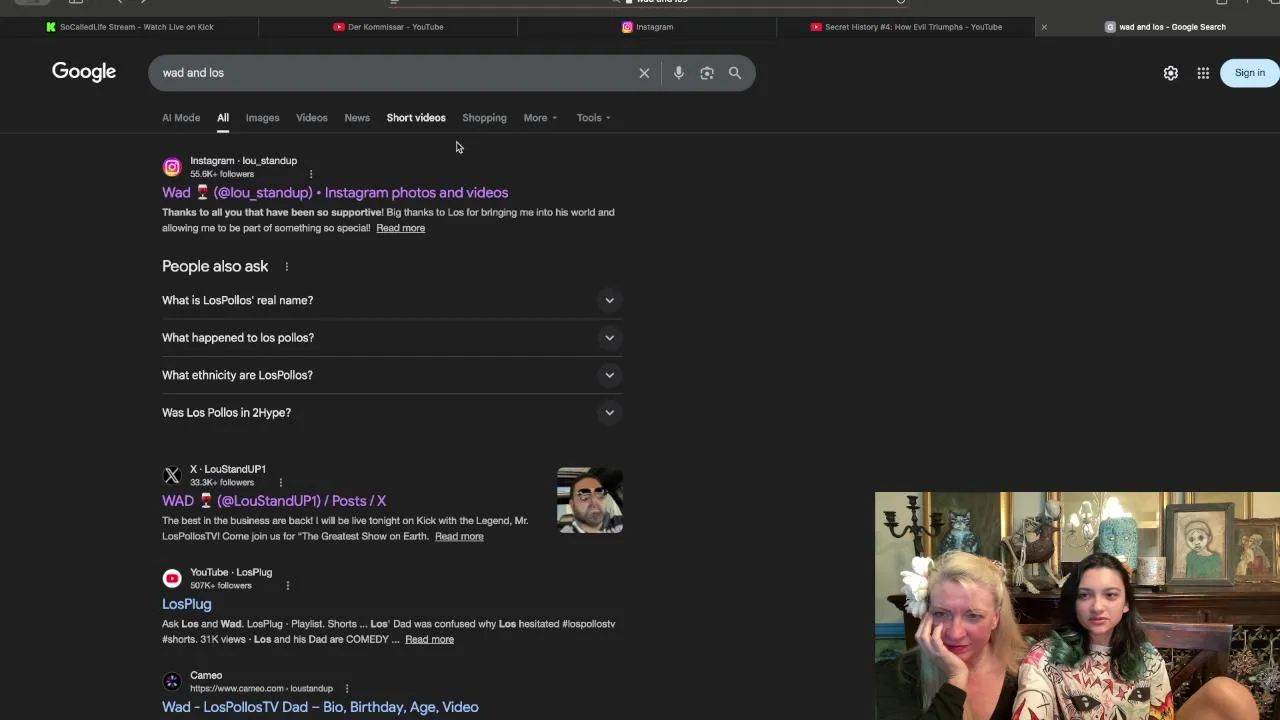Click Read more under Instagram result
This screenshot has width=1280, height=720.
point(400,228)
